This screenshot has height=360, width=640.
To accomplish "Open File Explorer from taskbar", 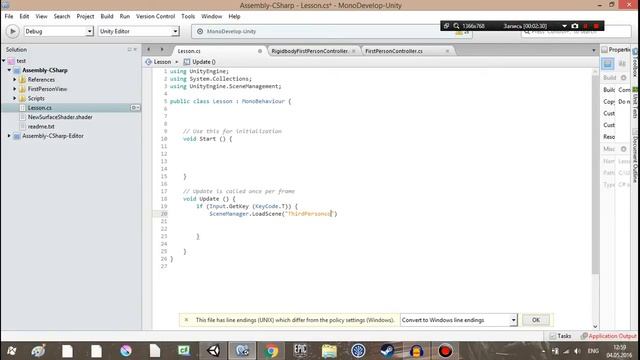I will pyautogui.click(x=329, y=351).
